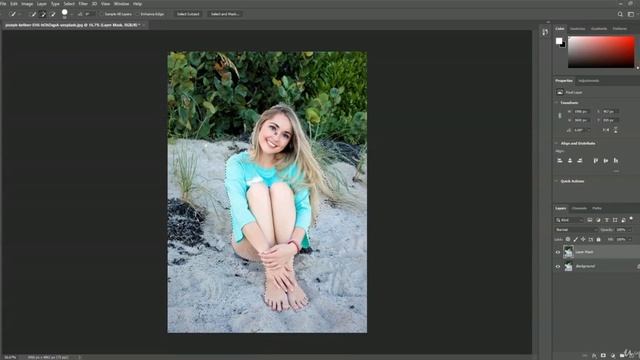Click the new adjustment layer icon
The image size is (640, 360).
(613, 356)
